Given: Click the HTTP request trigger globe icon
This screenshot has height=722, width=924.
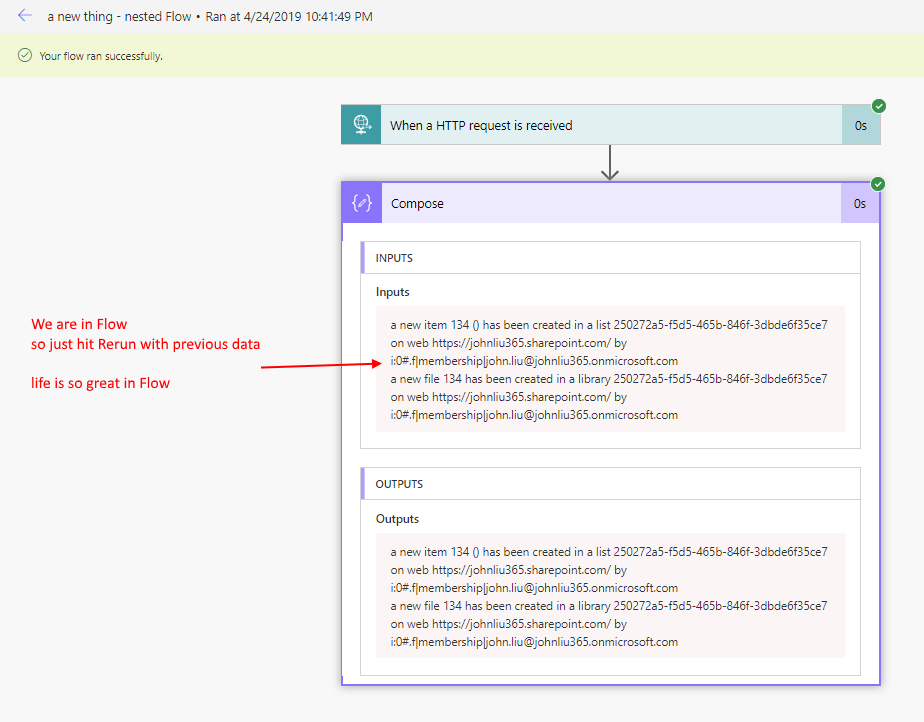Looking at the screenshot, I should [361, 125].
